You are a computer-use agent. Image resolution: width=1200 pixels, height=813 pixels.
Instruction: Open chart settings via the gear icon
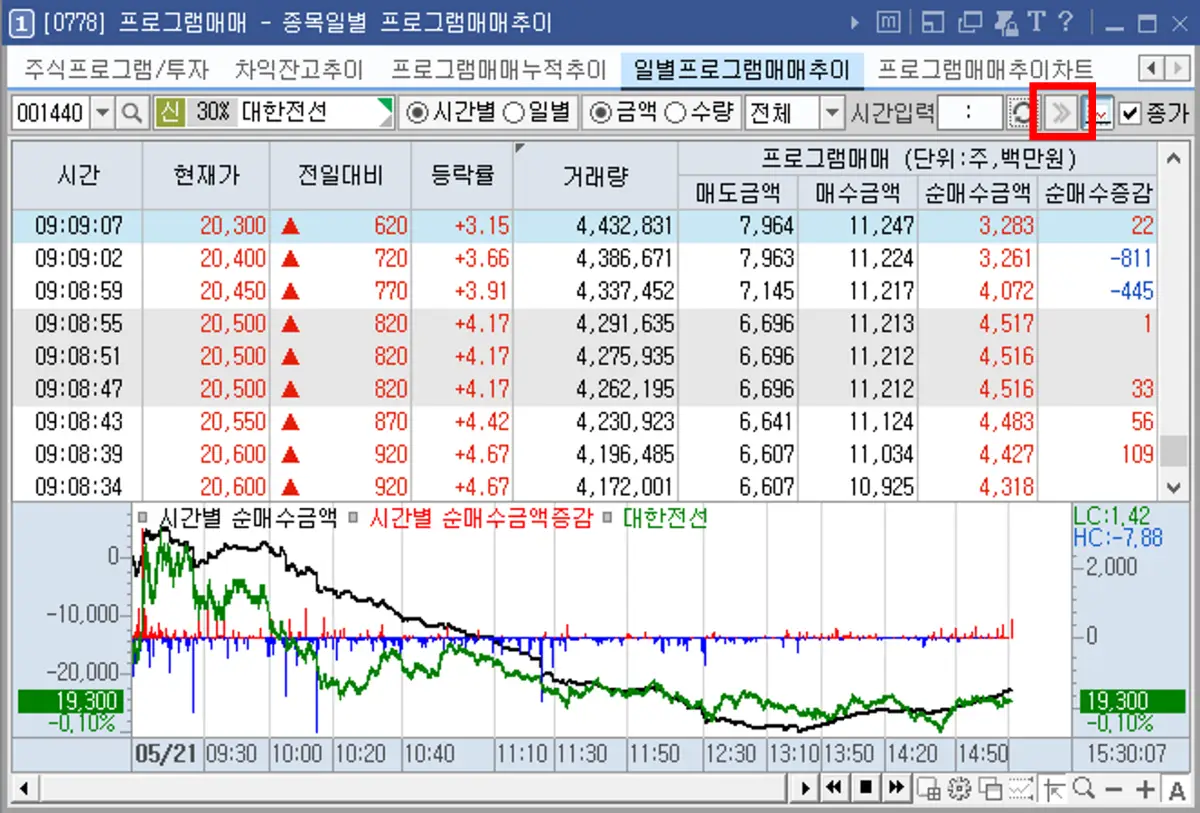(x=959, y=789)
